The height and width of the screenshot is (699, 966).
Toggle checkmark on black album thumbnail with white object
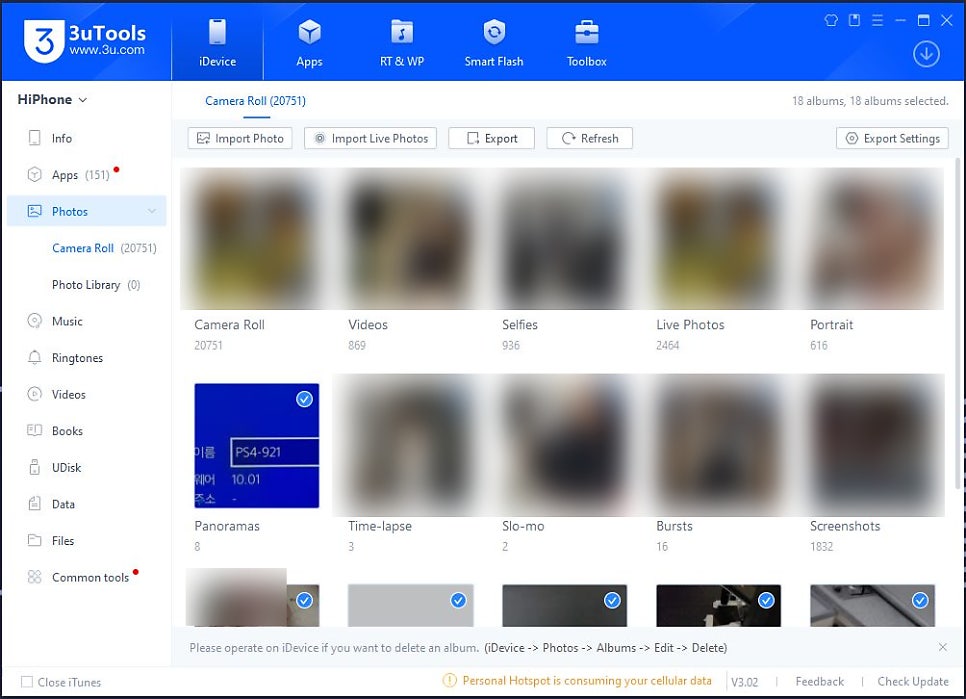766,600
